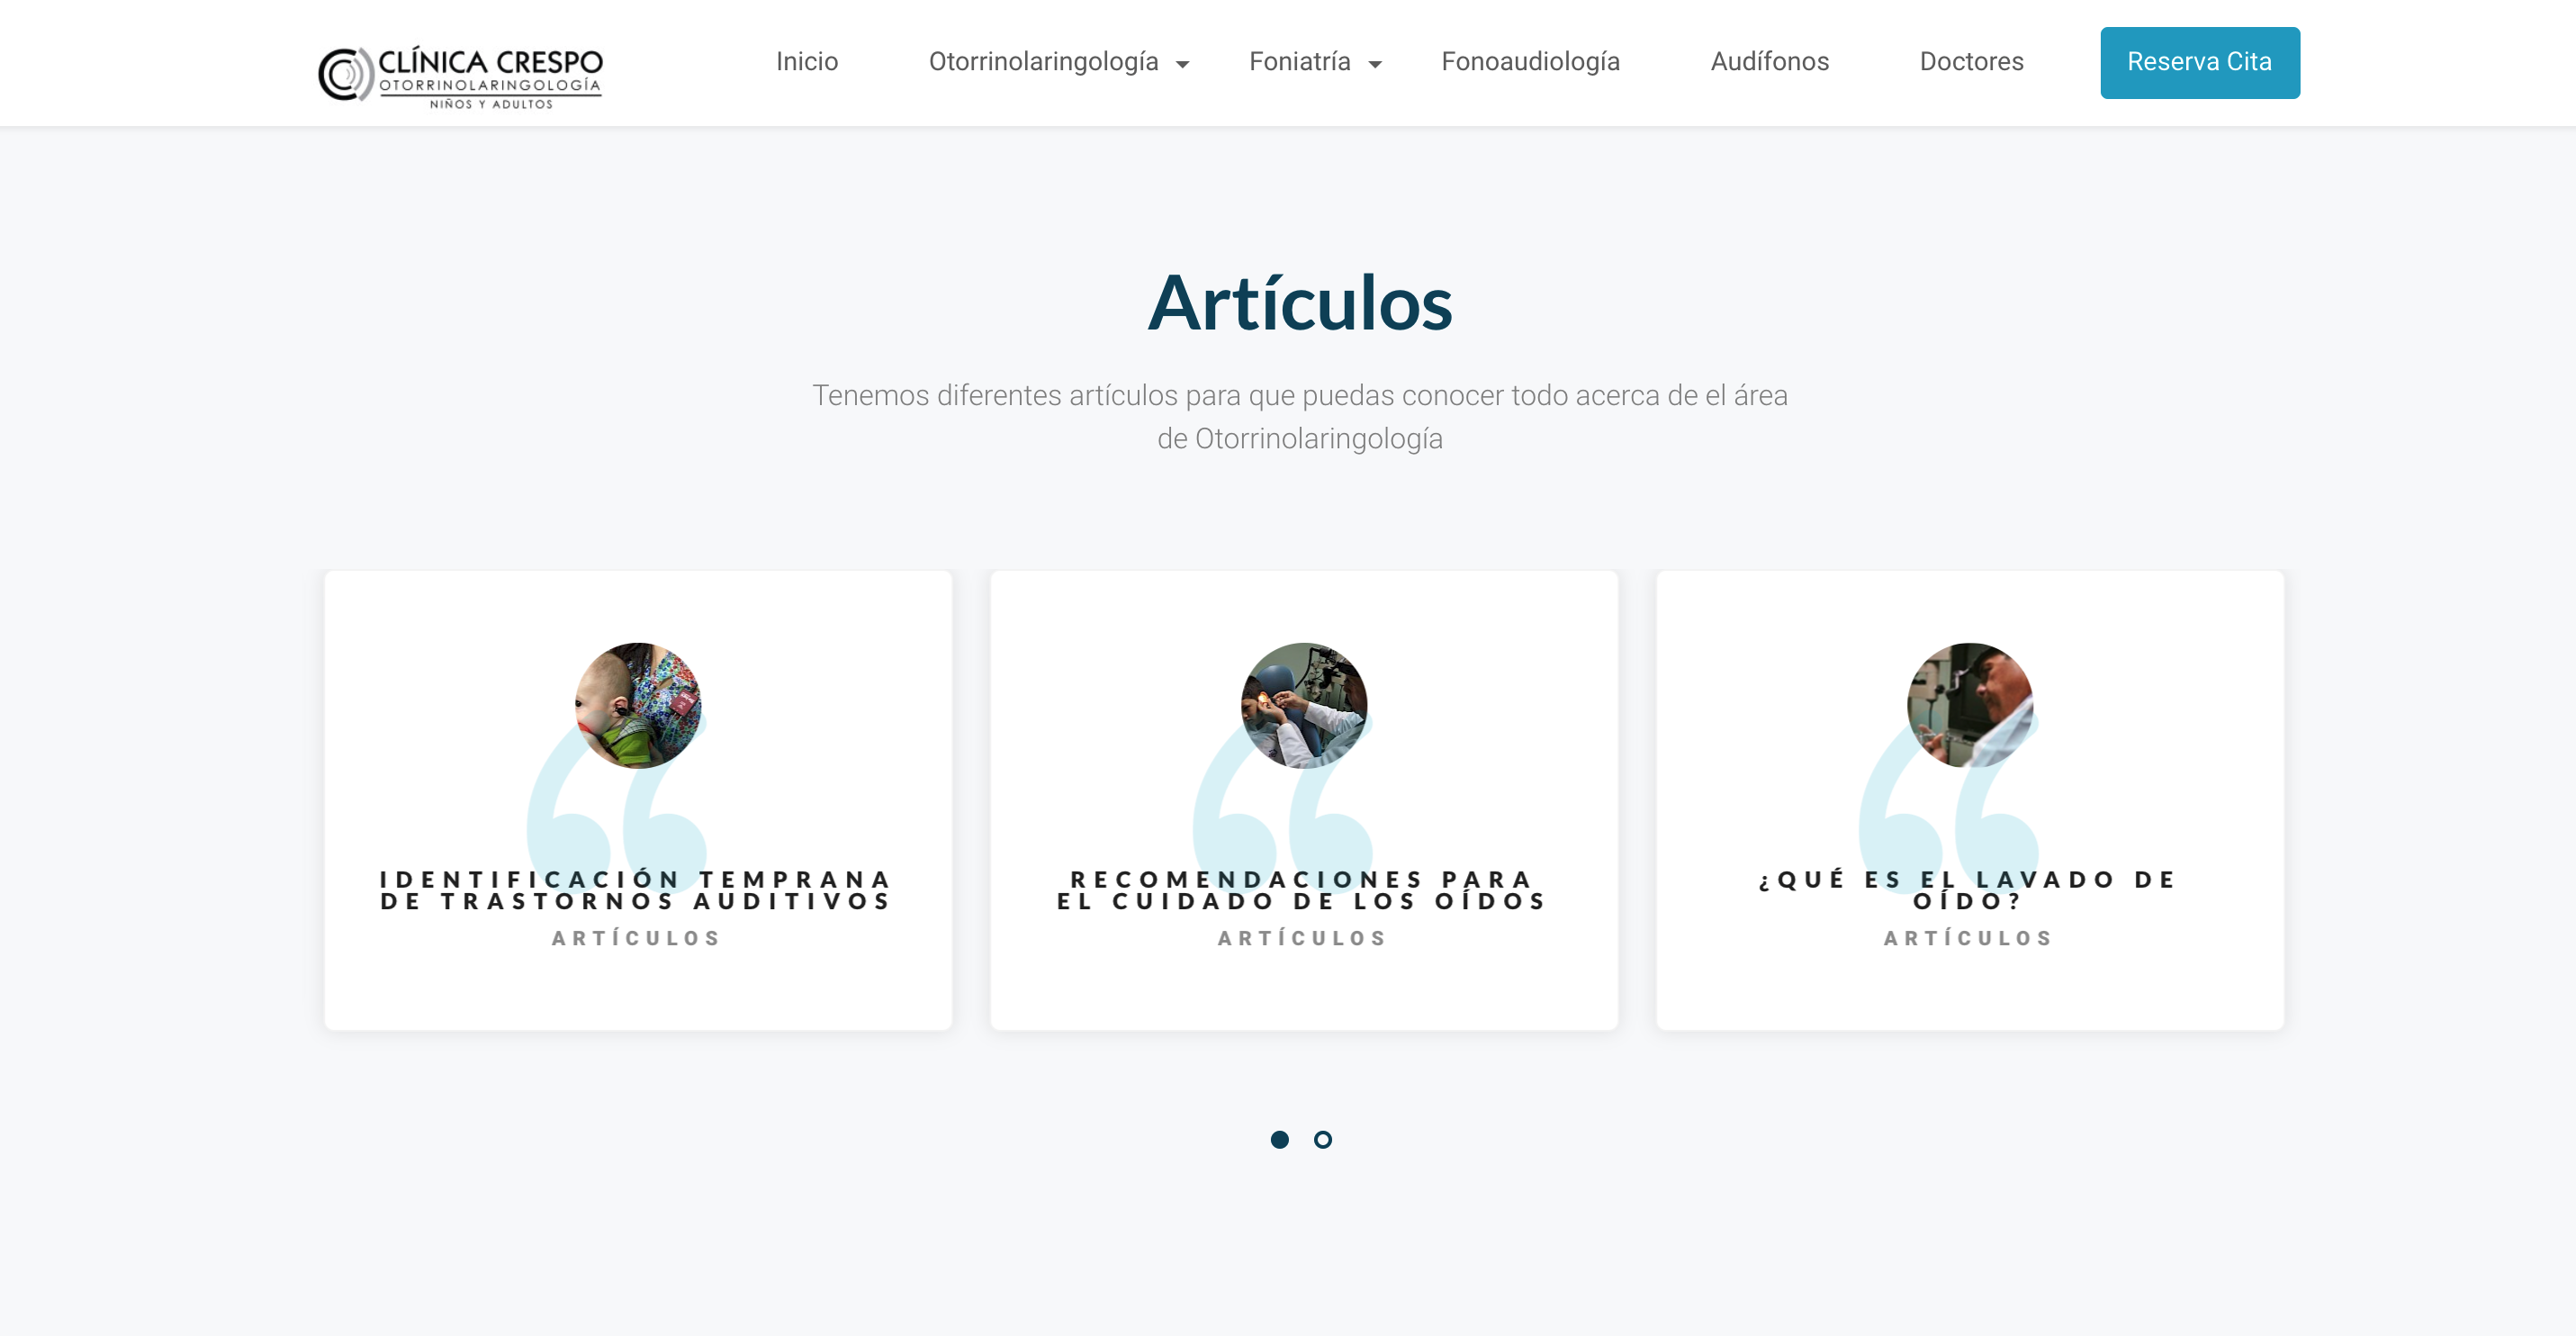Open the Otorrinolaringología menu

click(x=1043, y=62)
